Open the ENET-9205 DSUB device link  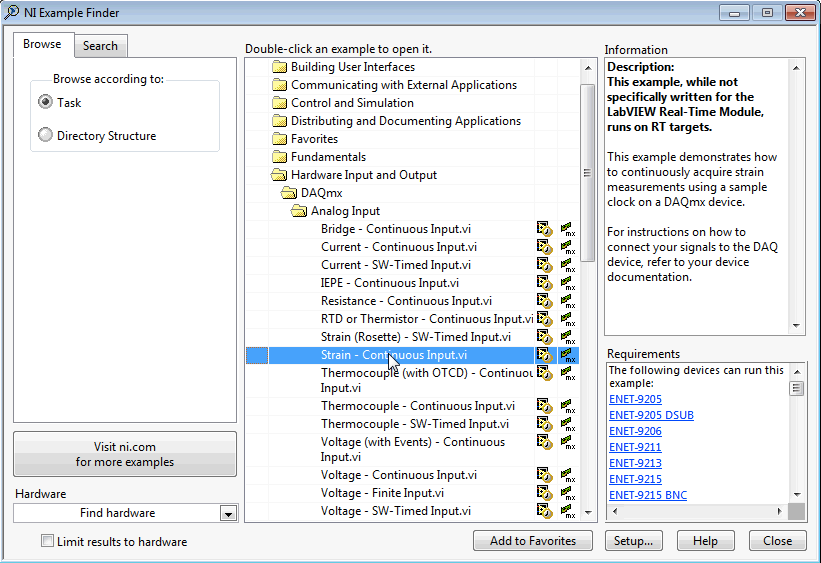651,415
